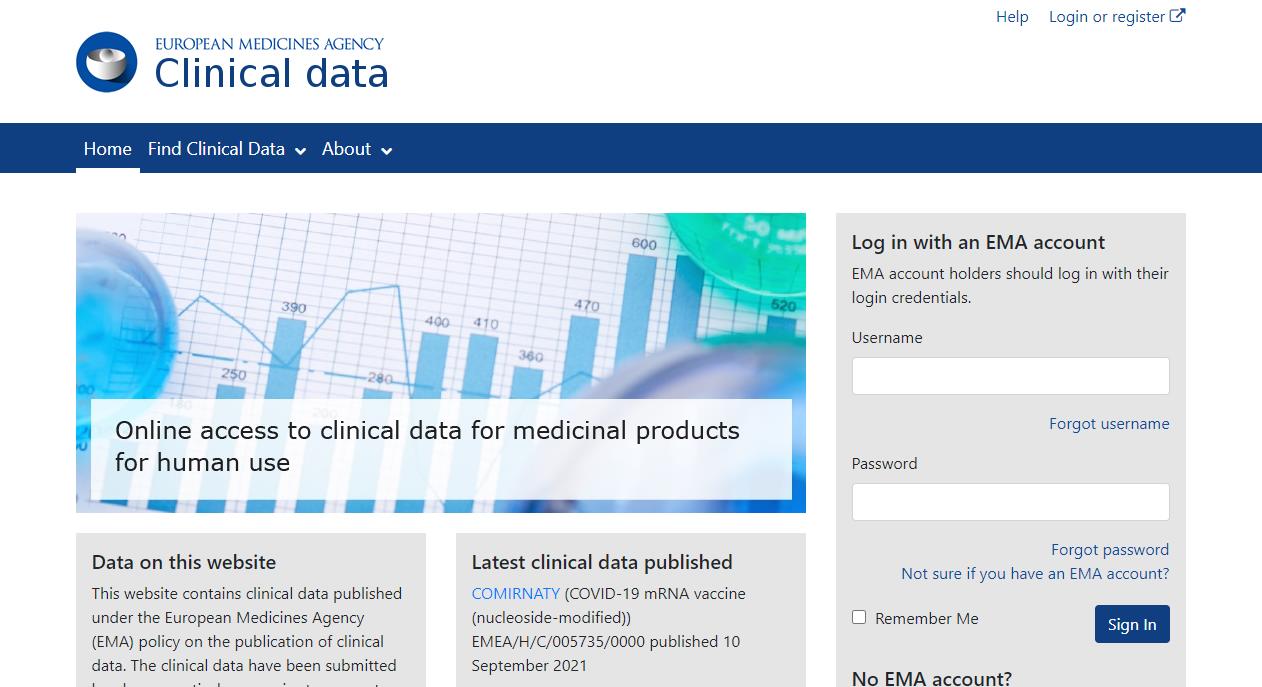Click the chevron next to Find Clinical Data

(301, 150)
